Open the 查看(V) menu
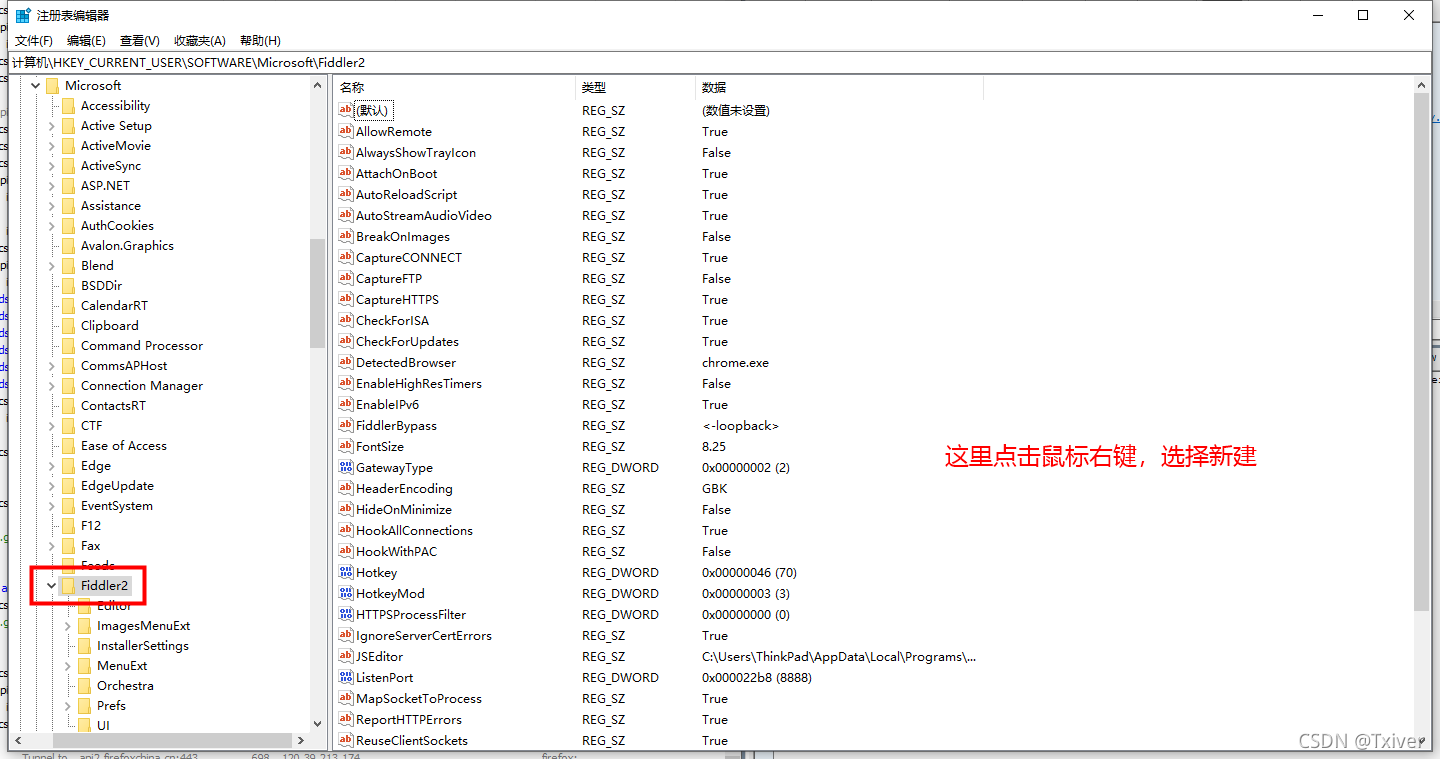This screenshot has width=1440, height=759. [x=140, y=41]
